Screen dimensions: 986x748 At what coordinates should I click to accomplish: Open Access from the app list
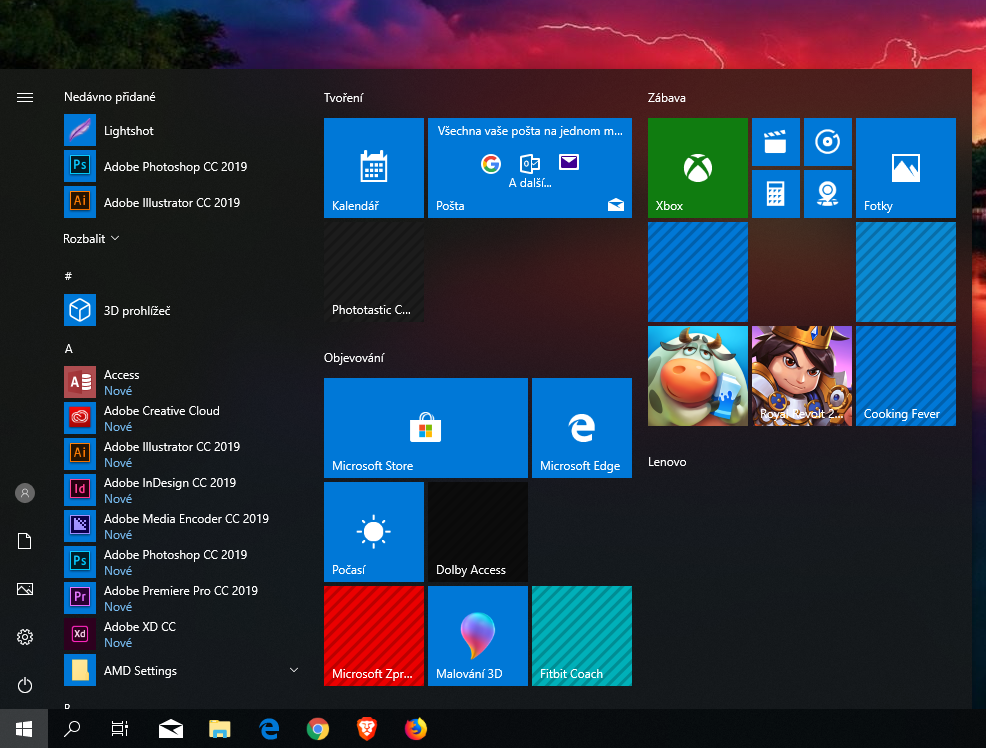(182, 382)
